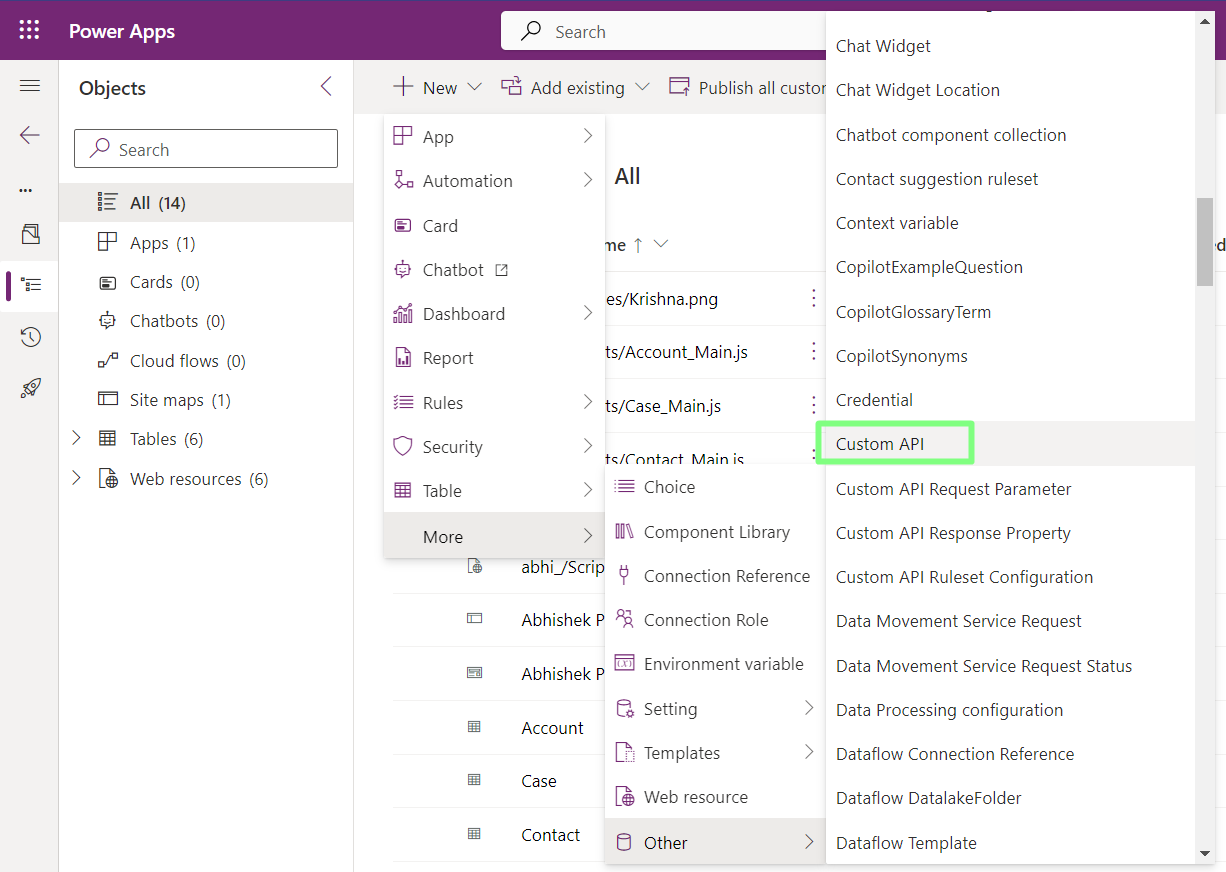Choose Connection Role from submenu
Viewport: 1226px width, 872px height.
[715, 619]
